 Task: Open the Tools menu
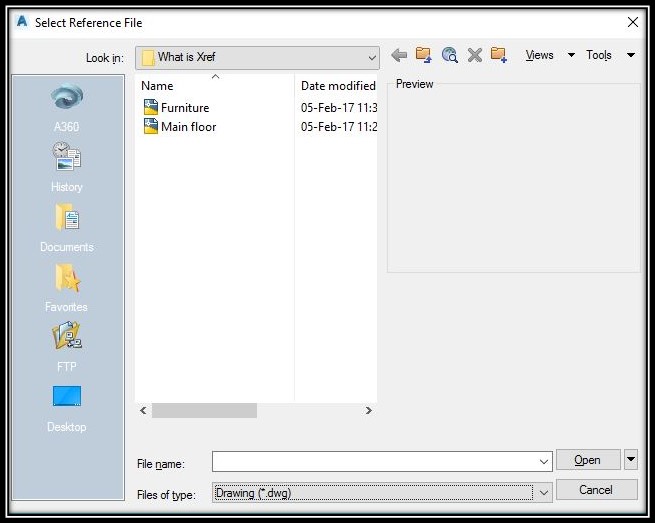[x=599, y=55]
